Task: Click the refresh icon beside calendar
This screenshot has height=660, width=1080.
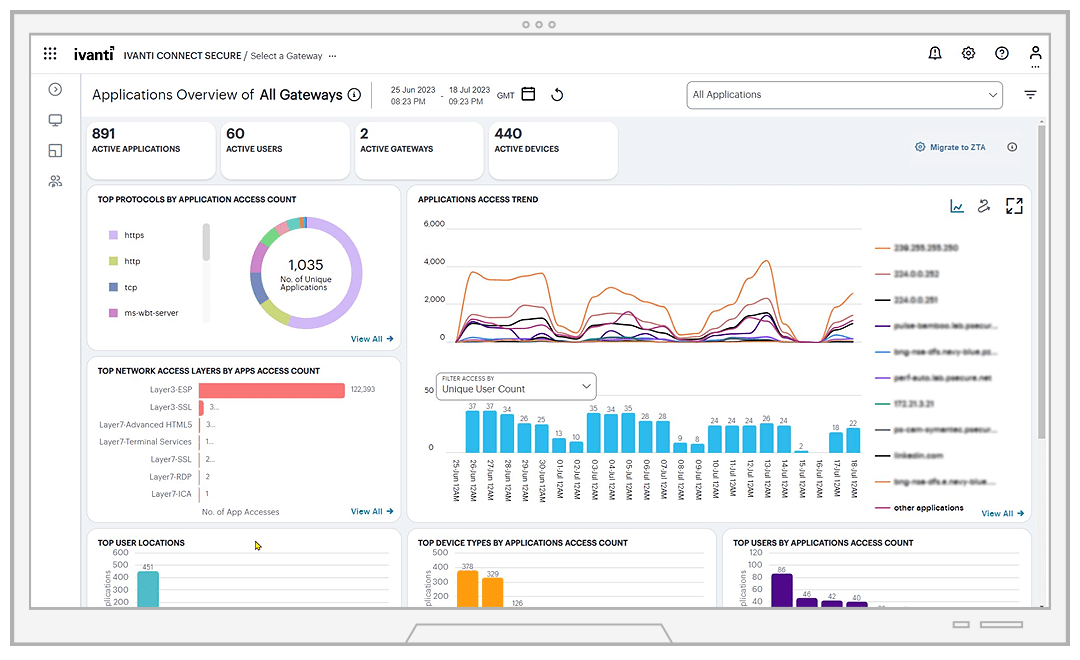Action: [x=557, y=95]
